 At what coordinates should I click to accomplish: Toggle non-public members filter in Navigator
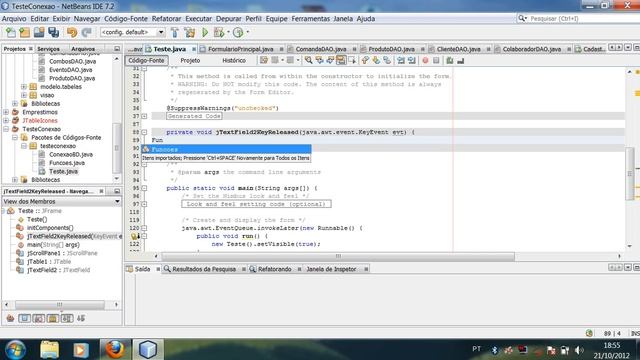point(53,318)
